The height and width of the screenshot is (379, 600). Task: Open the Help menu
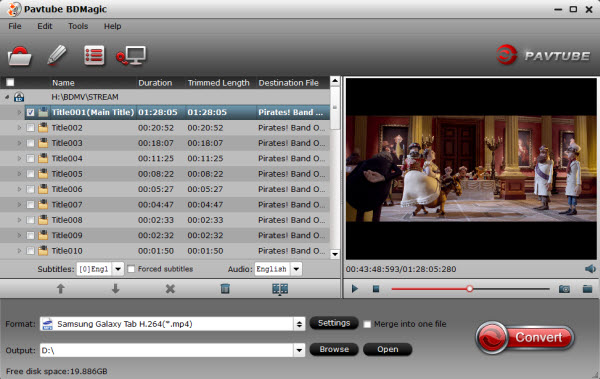click(112, 26)
